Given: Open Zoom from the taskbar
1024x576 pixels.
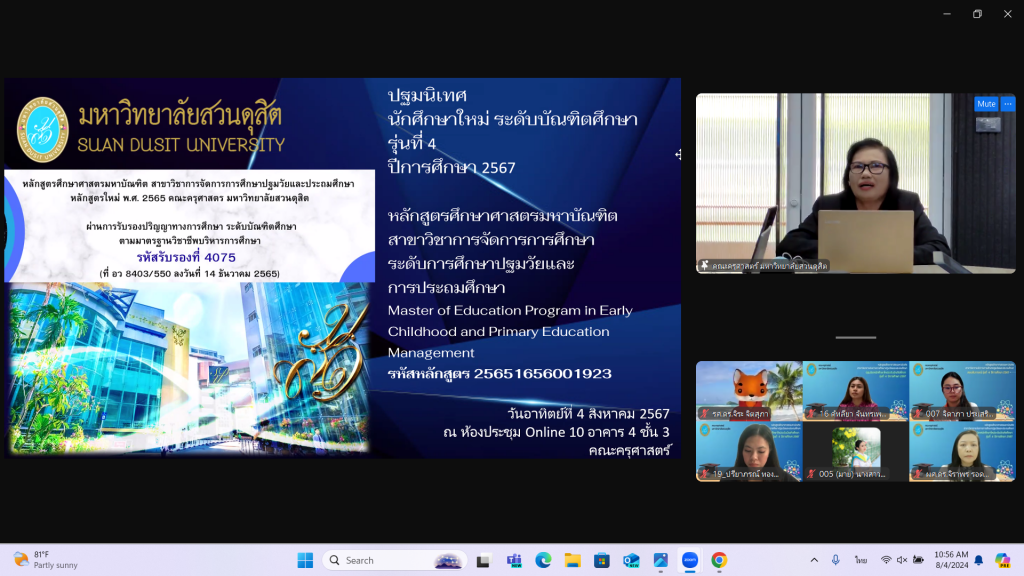Looking at the screenshot, I should 689,560.
